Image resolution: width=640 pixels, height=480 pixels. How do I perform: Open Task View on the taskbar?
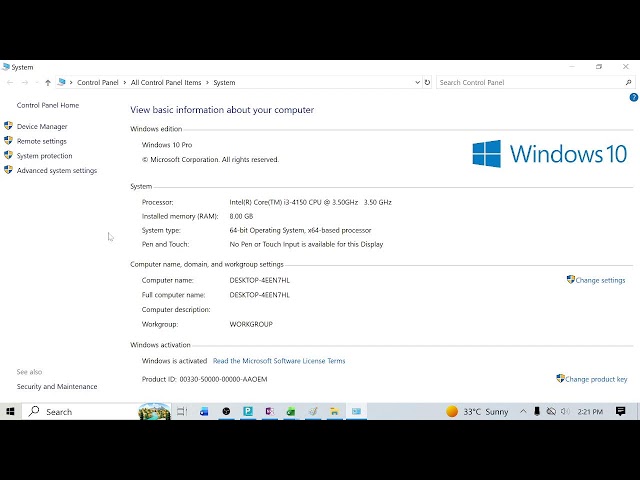[x=182, y=411]
